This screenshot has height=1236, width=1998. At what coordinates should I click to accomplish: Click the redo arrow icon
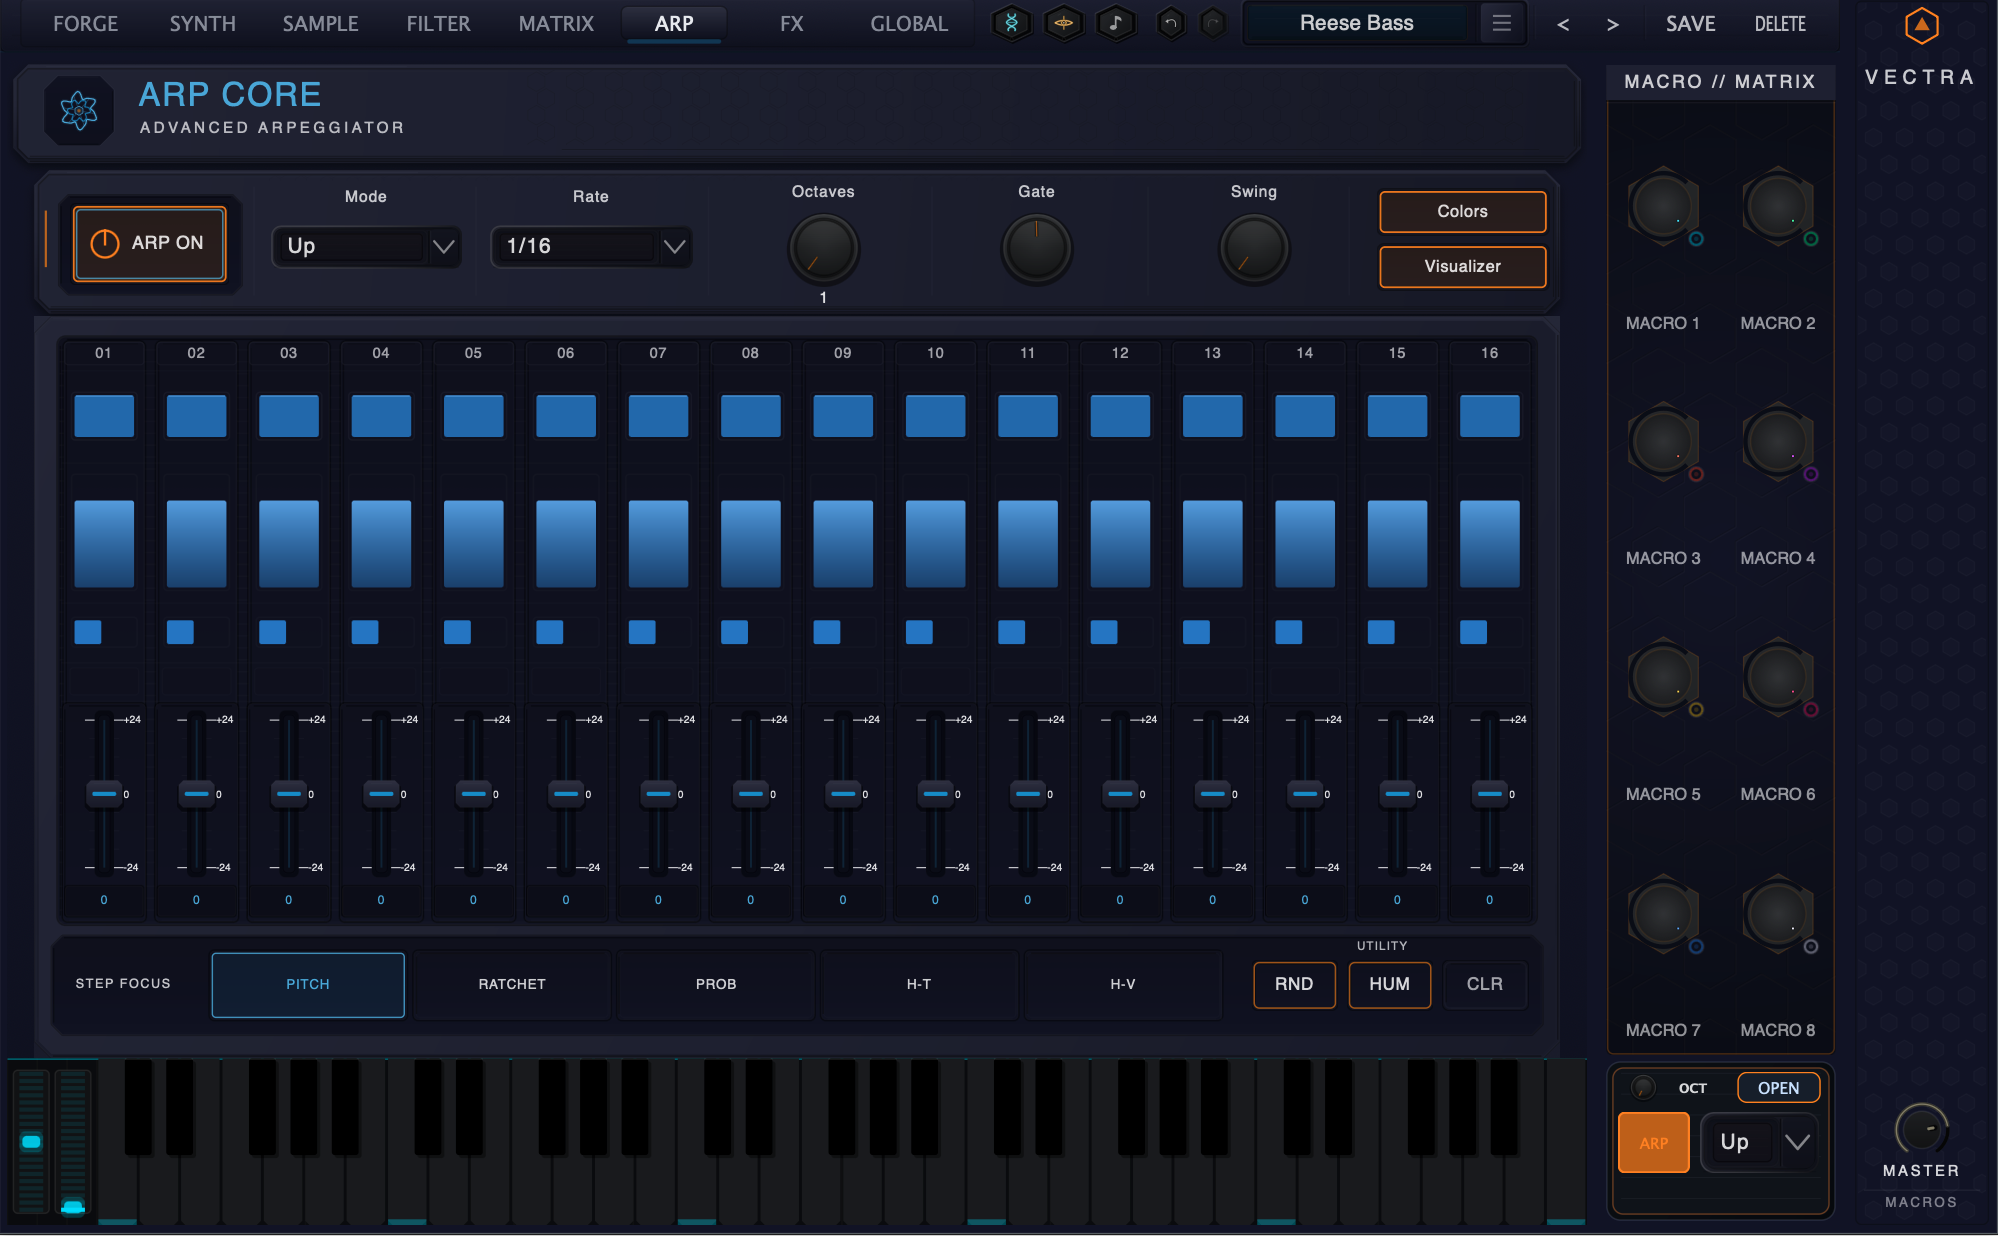(x=1213, y=23)
